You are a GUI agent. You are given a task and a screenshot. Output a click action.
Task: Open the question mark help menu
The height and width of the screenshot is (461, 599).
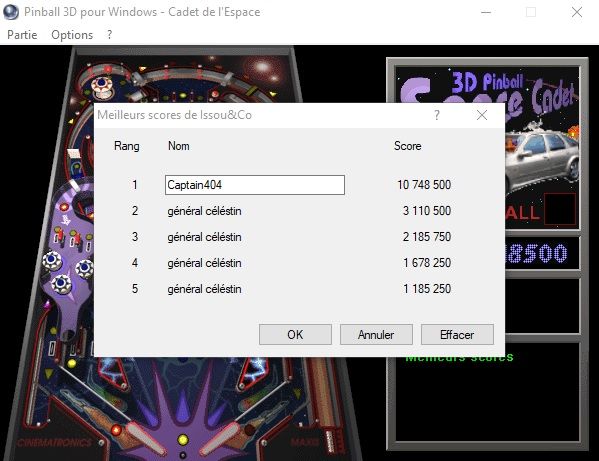click(109, 35)
